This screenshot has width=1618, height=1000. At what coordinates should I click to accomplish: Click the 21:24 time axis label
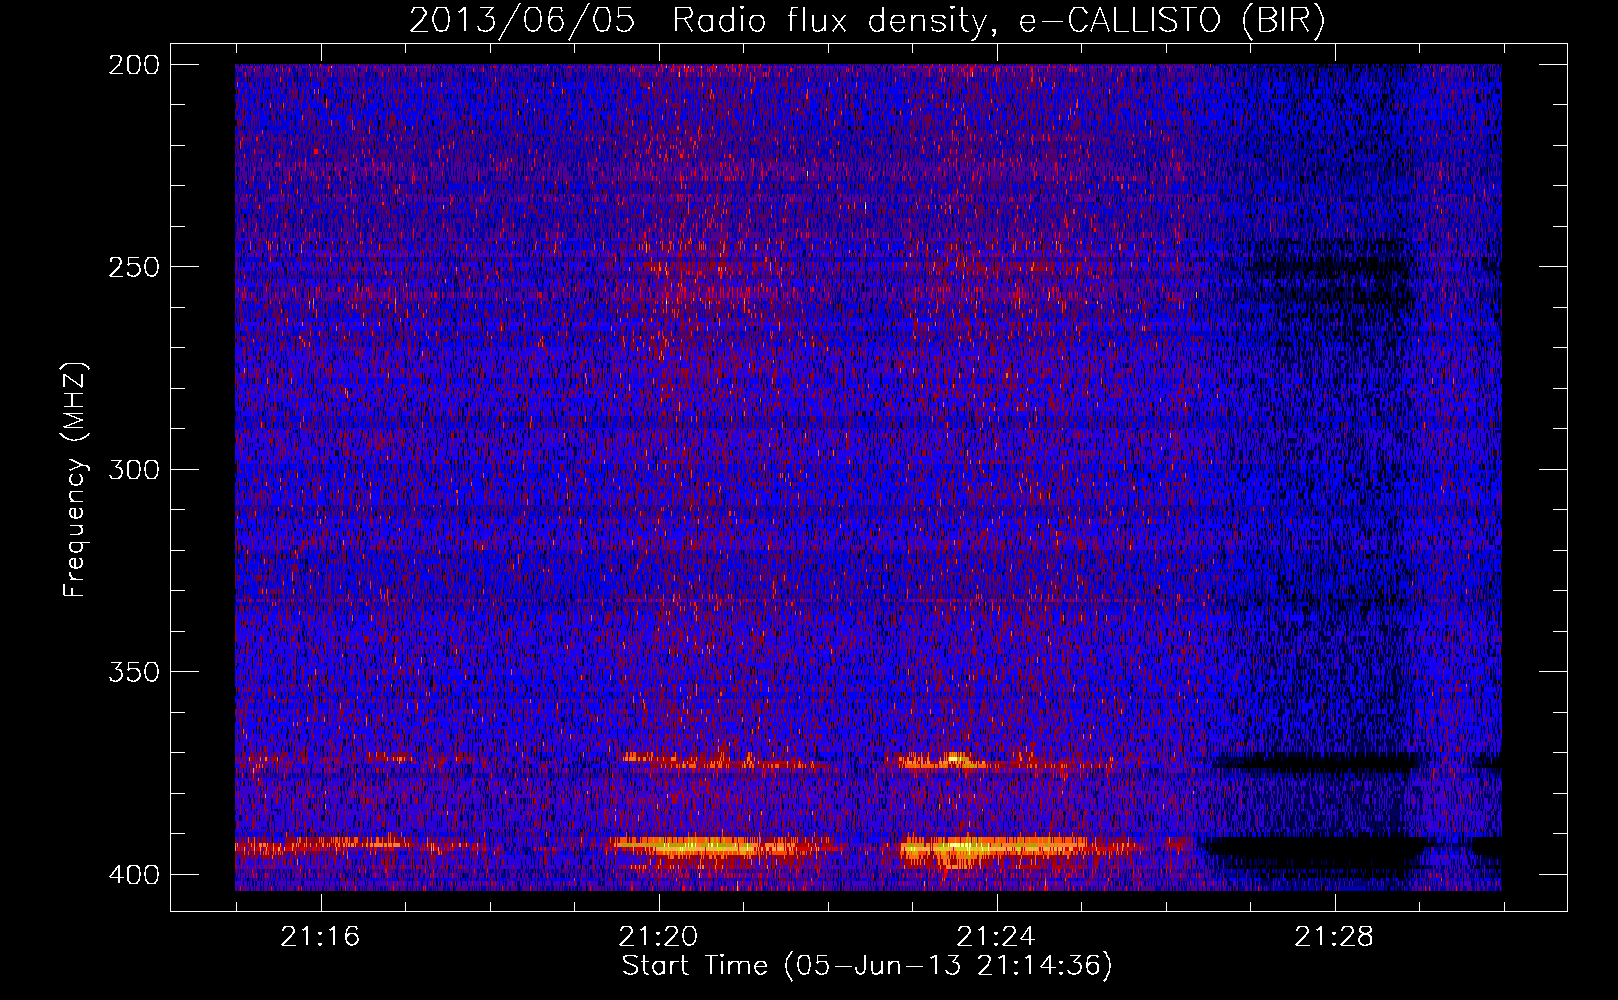996,937
